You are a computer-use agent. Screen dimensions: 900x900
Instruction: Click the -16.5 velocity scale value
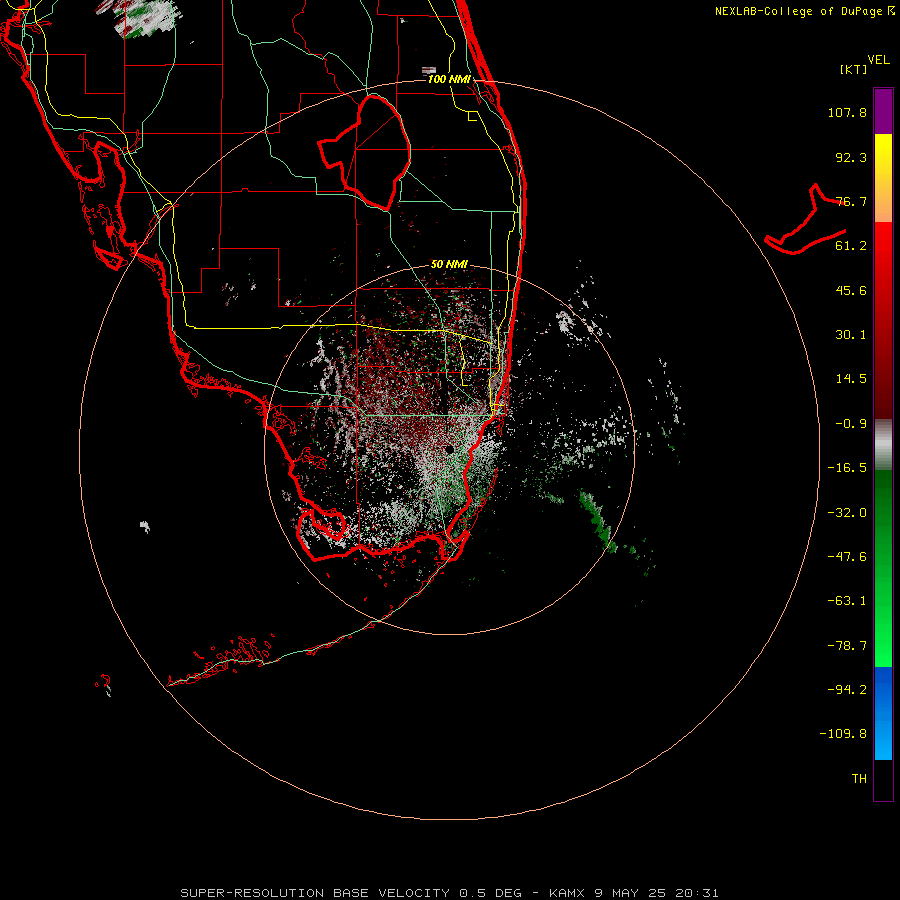coord(847,468)
